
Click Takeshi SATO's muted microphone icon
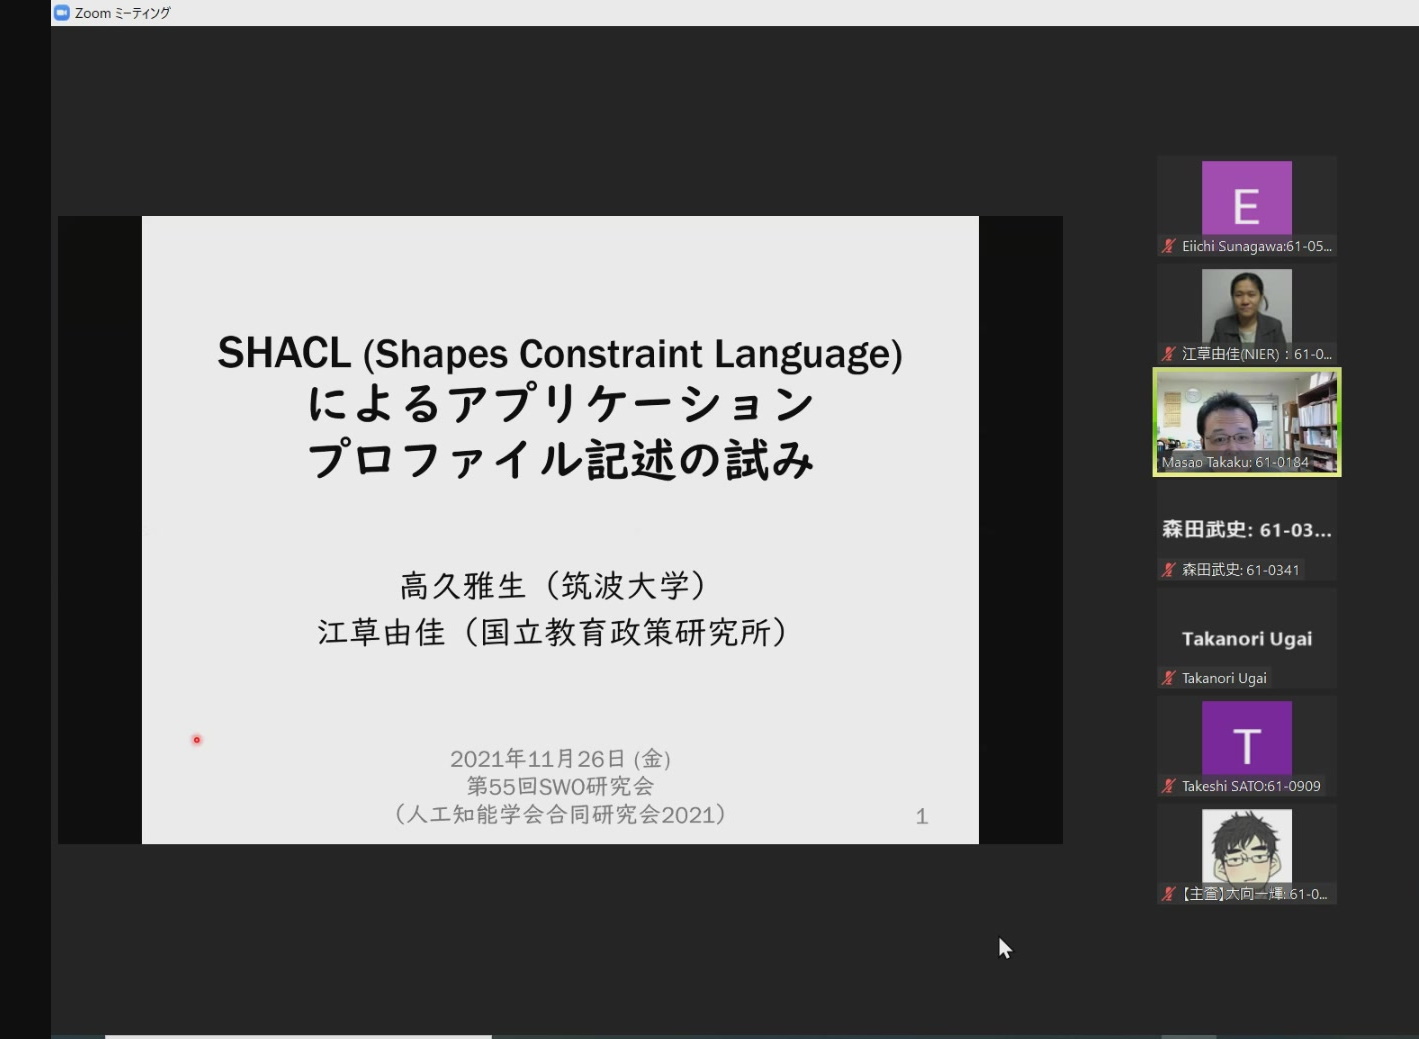pyautogui.click(x=1168, y=786)
